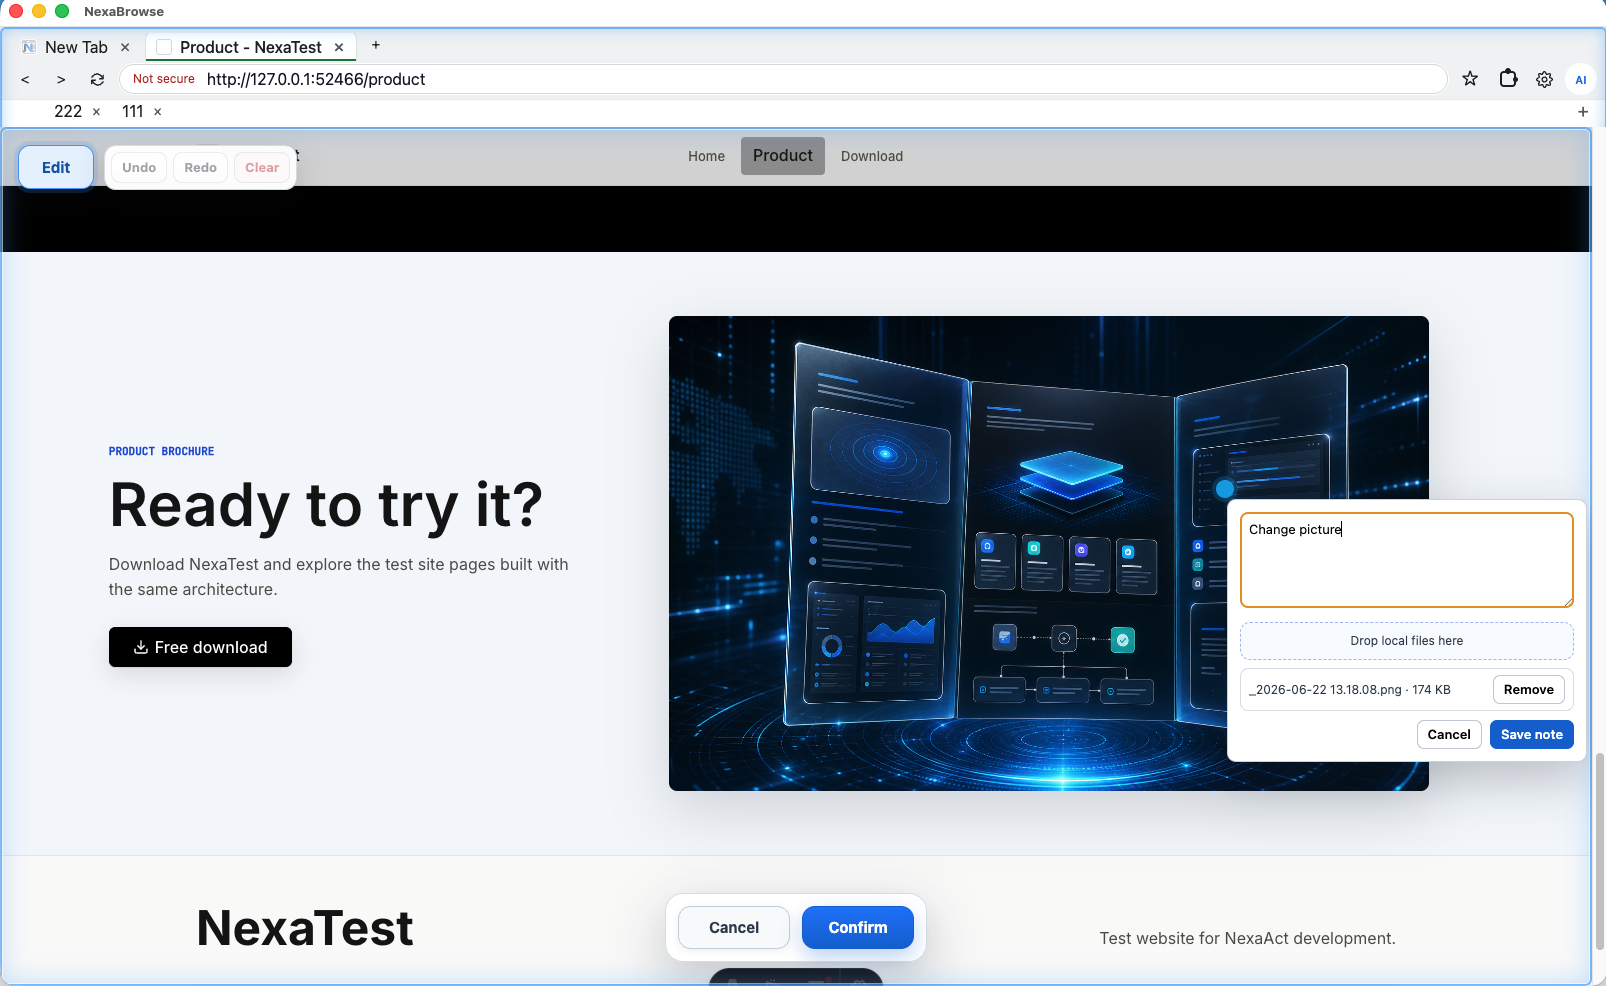Close the New Tab tab
Image resolution: width=1606 pixels, height=986 pixels.
(x=125, y=47)
